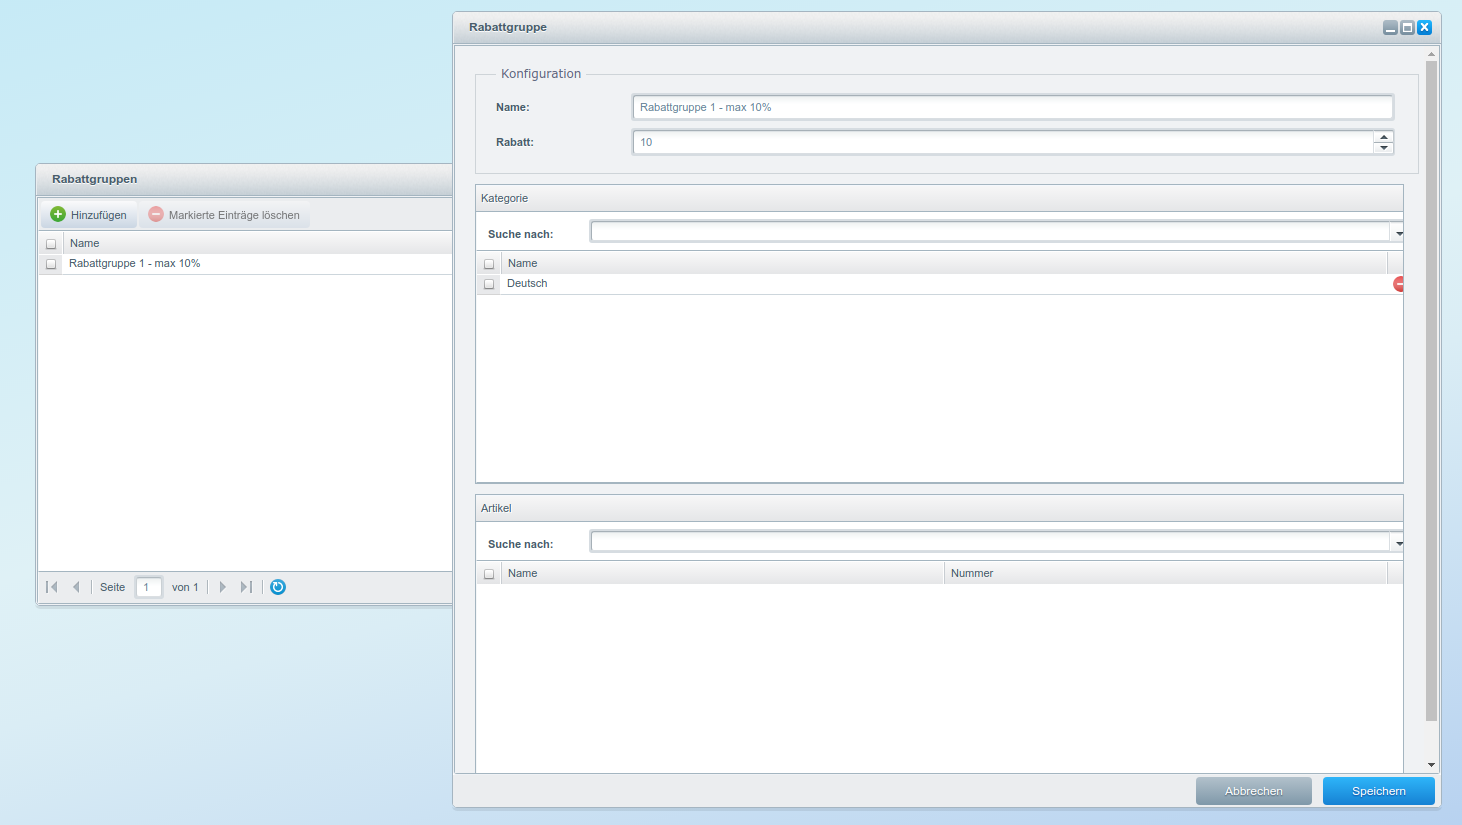The image size is (1462, 825).
Task: Remove Deutsch category with red minus
Action: (x=1398, y=284)
